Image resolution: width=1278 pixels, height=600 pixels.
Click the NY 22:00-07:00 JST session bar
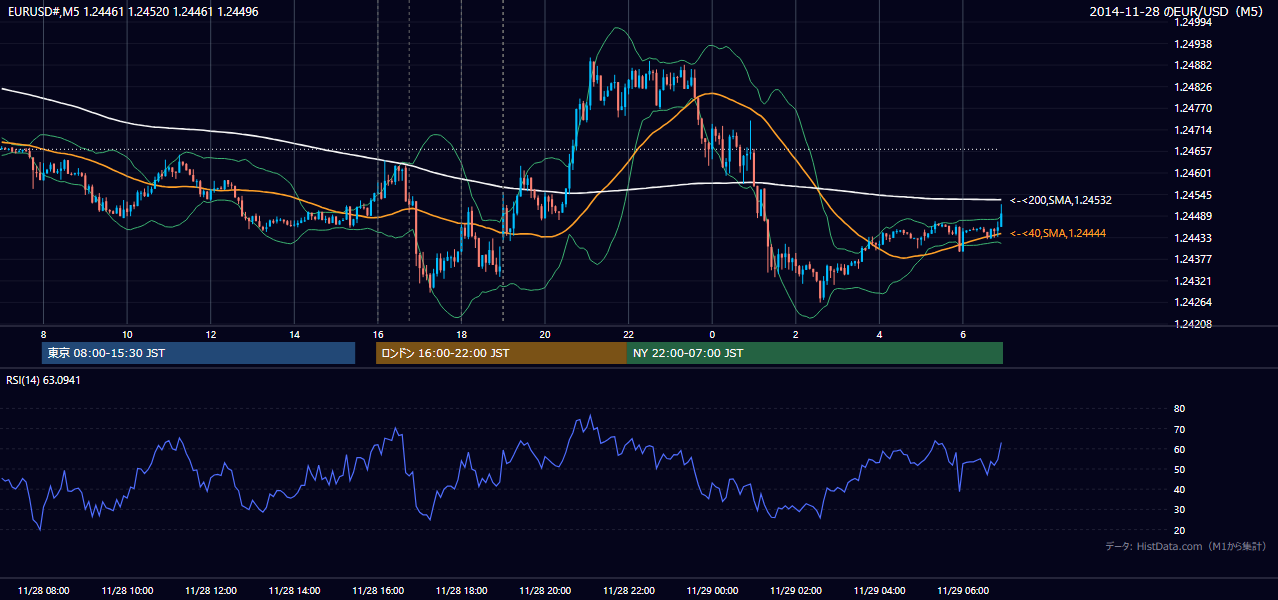pyautogui.click(x=815, y=353)
